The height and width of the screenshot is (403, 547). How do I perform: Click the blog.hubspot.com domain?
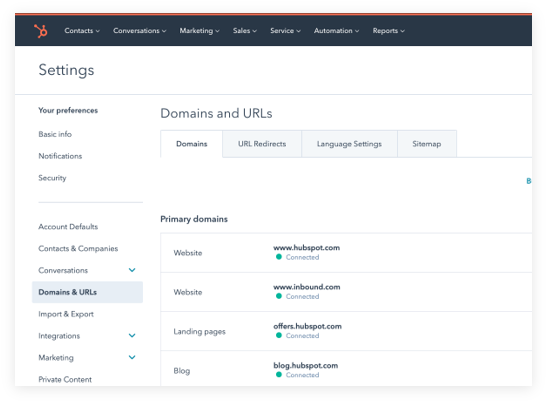[306, 365]
